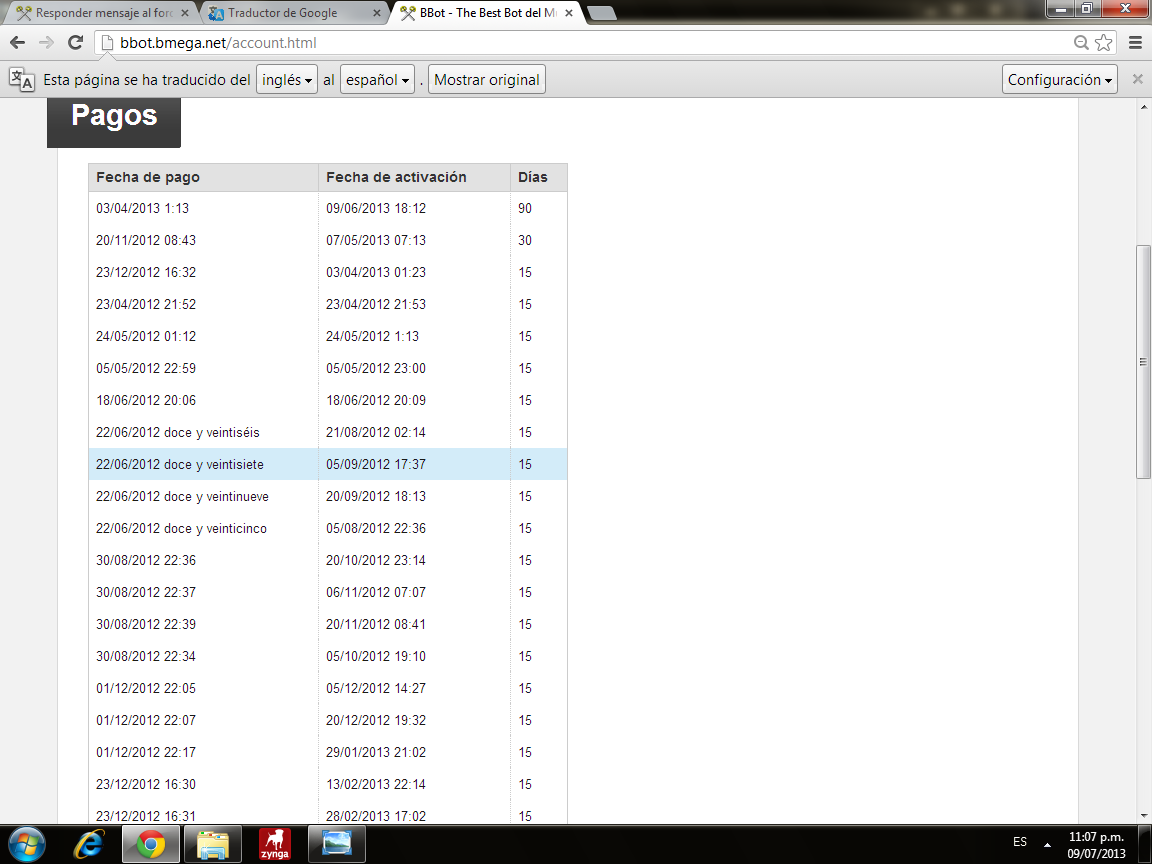Open a new browser tab
The image size is (1152, 864).
click(x=601, y=13)
